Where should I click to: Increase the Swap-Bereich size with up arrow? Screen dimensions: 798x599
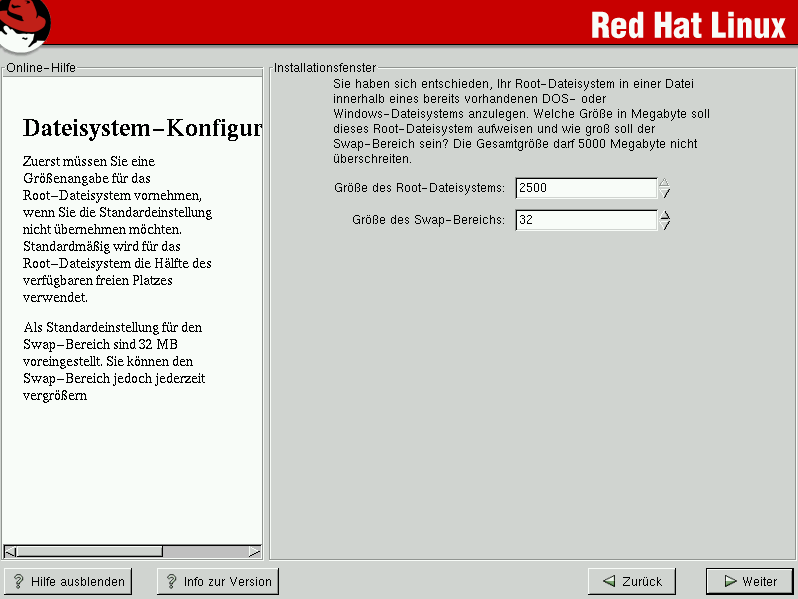[665, 214]
